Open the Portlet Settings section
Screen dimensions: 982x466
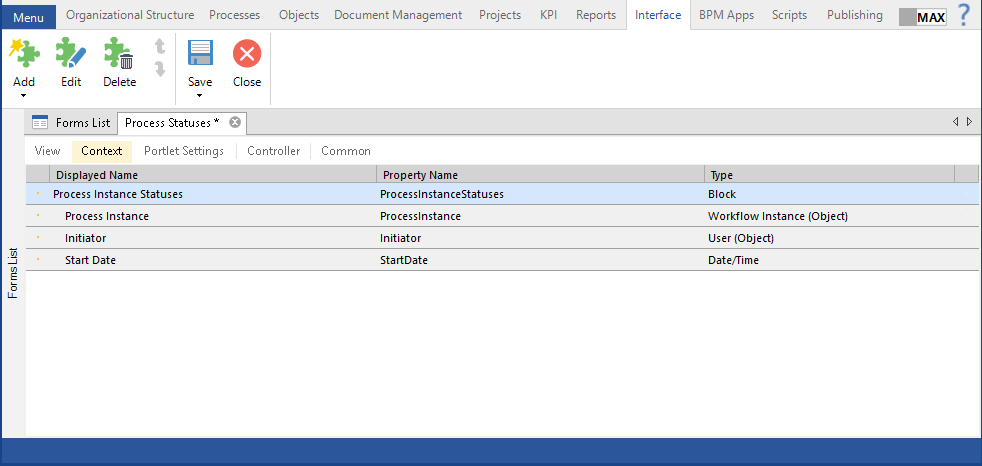pos(183,151)
